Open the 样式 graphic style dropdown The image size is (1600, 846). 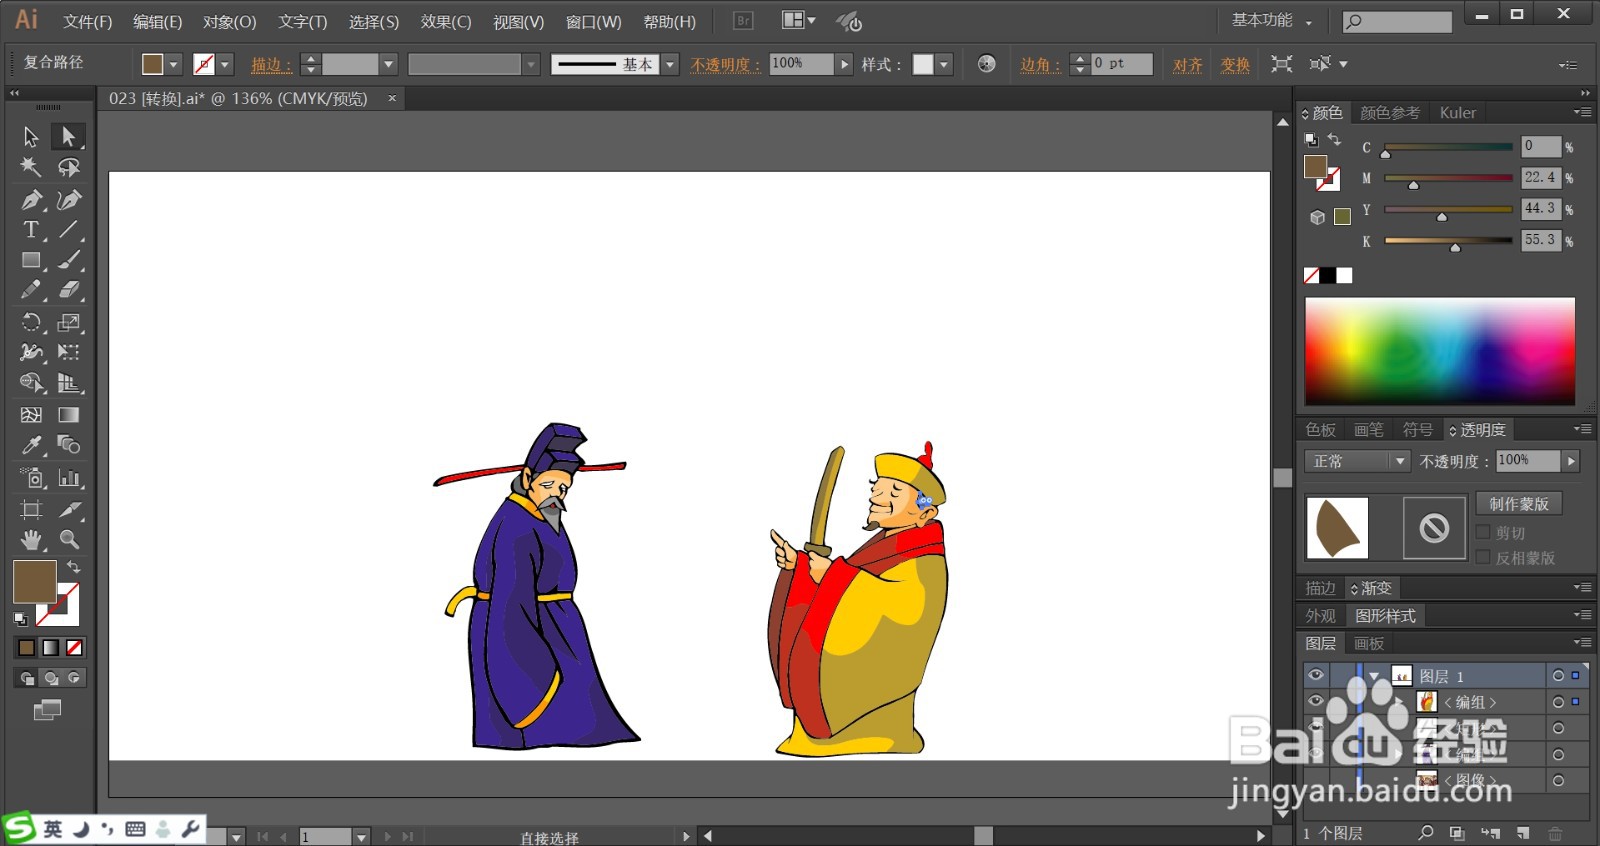click(944, 64)
